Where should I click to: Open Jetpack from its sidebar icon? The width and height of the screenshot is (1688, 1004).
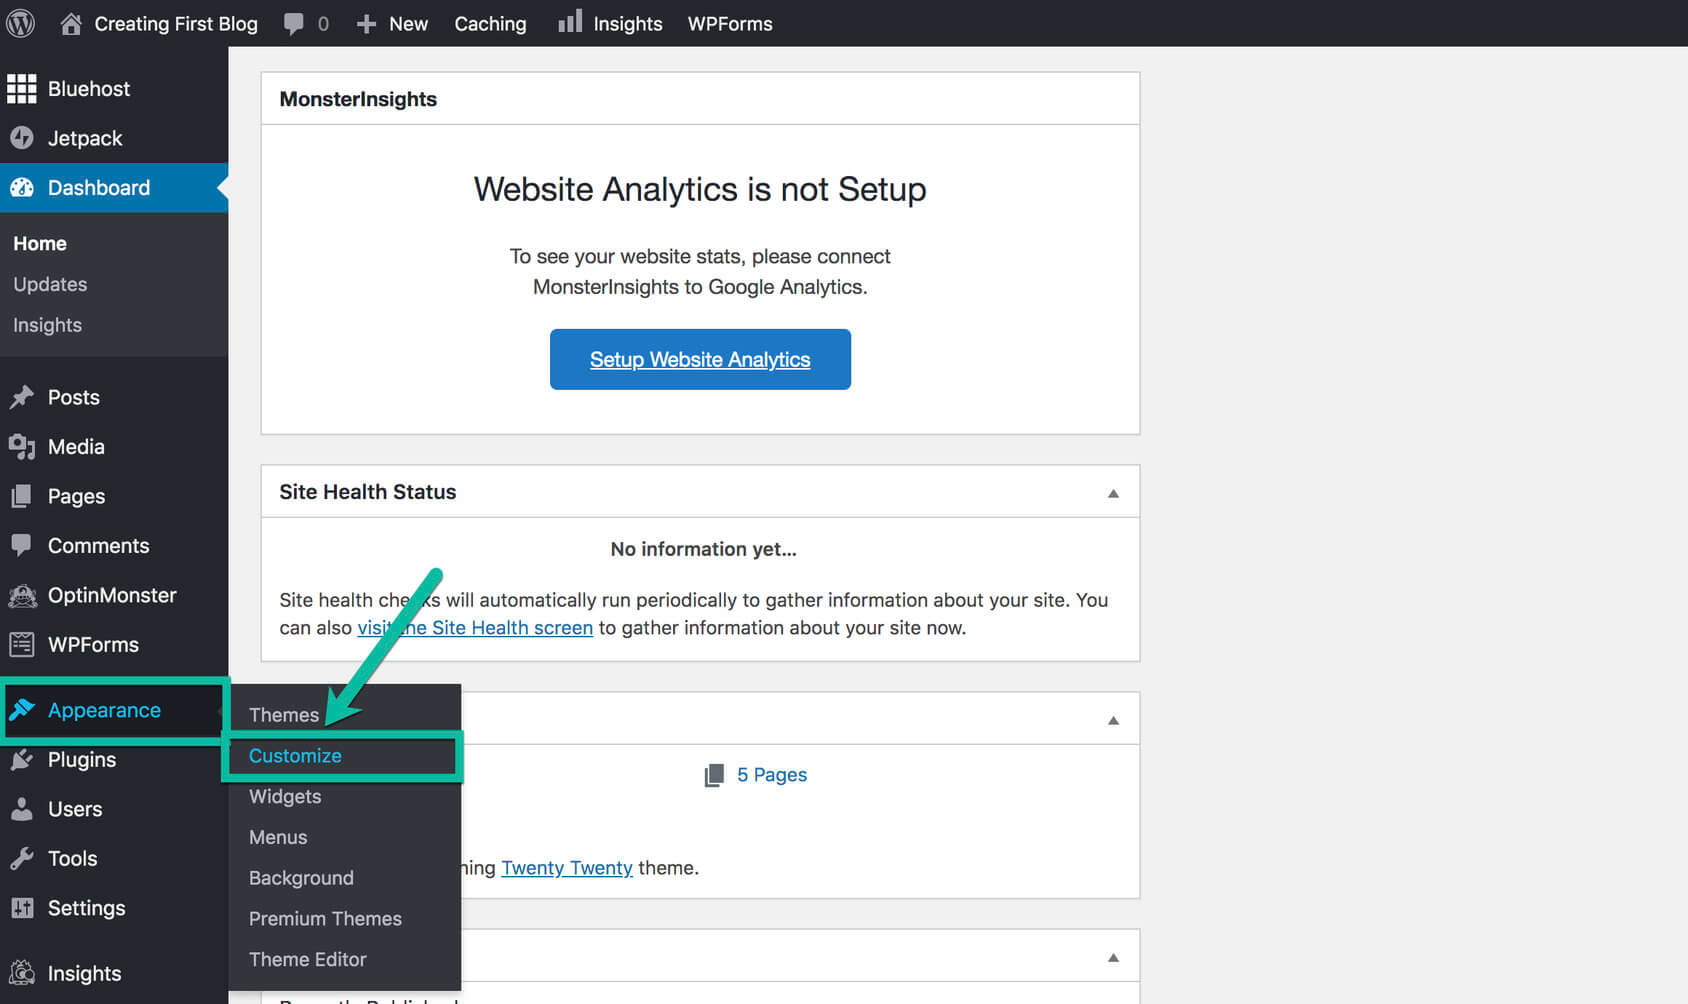click(22, 138)
